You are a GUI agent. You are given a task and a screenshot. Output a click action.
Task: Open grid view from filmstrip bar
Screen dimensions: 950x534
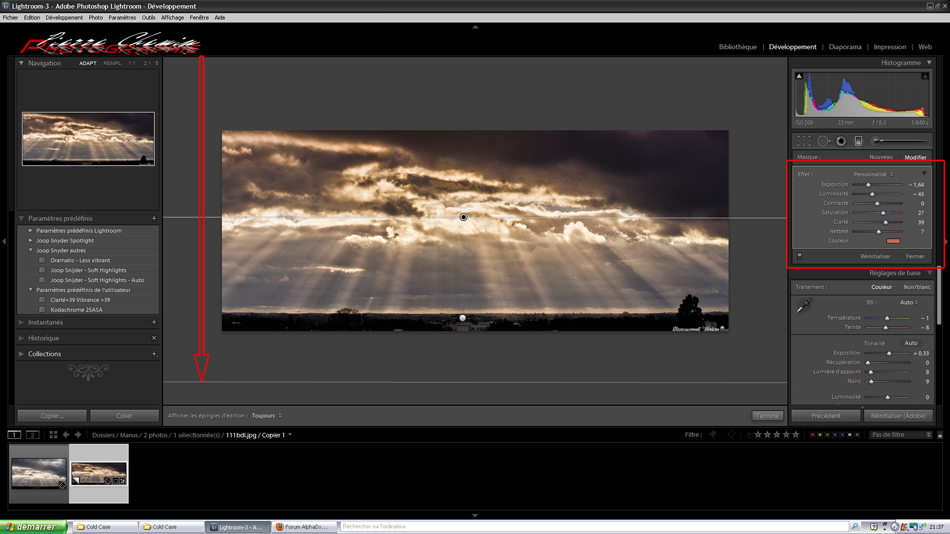(x=53, y=435)
